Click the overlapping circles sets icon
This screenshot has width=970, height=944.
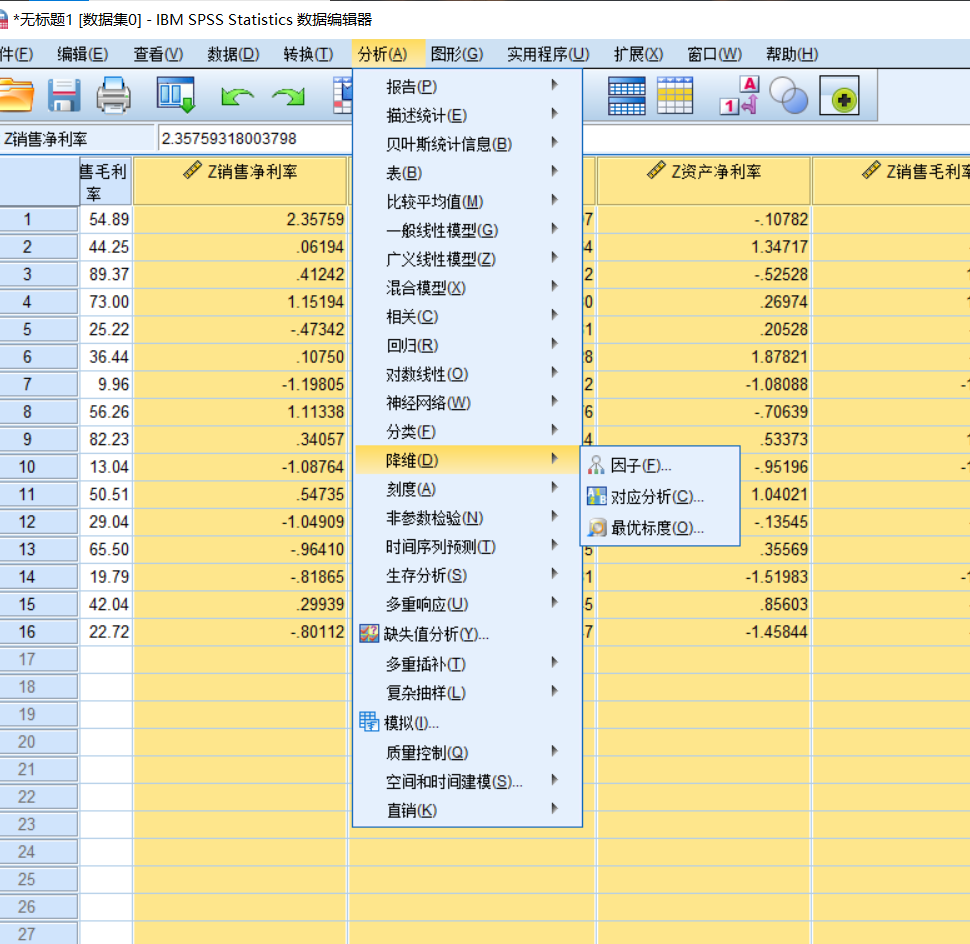[788, 96]
